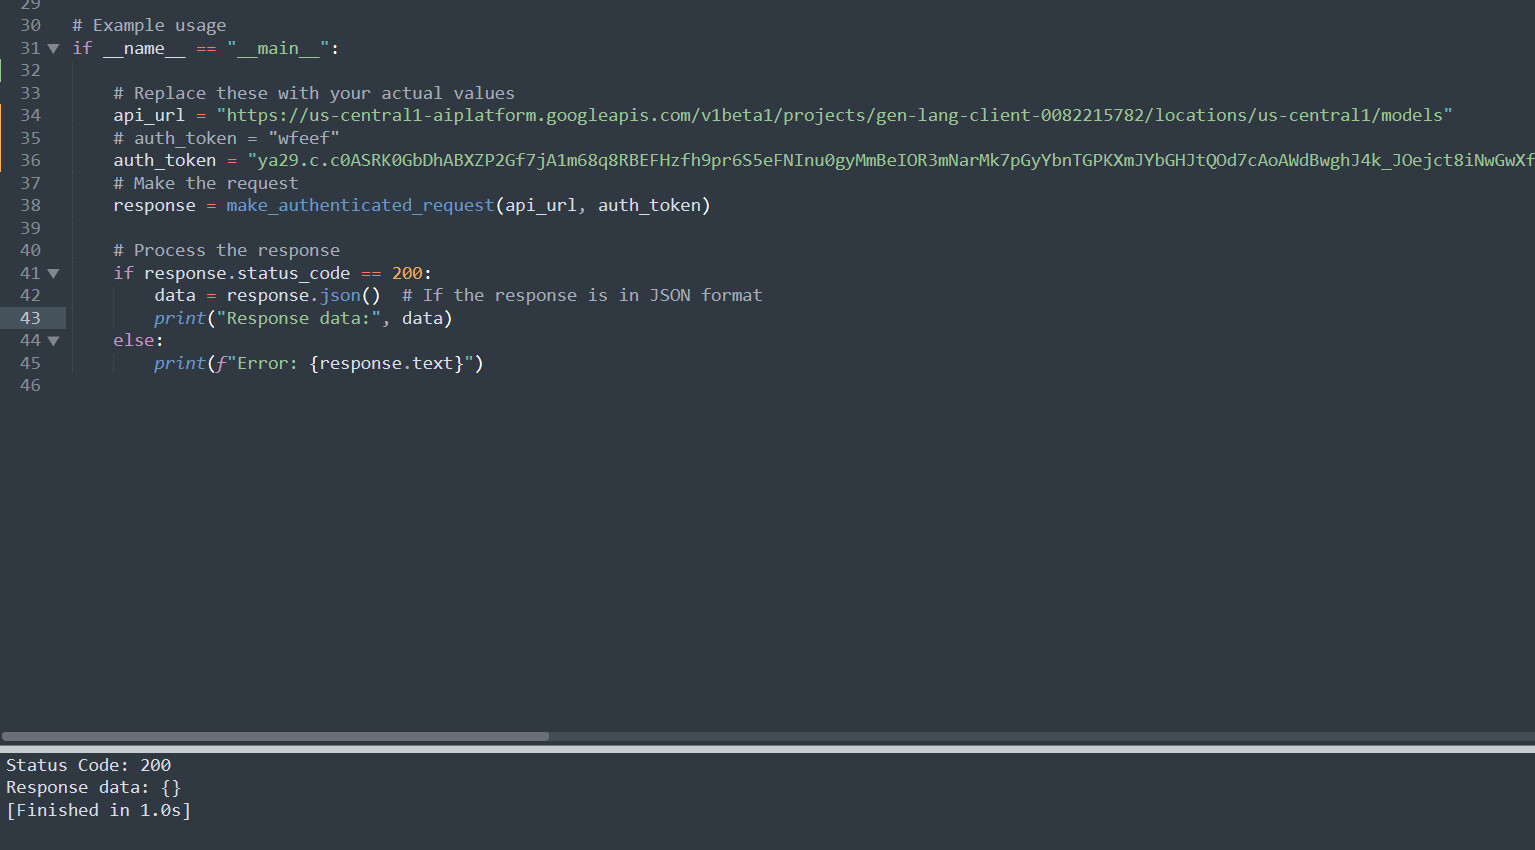Viewport: 1535px width, 850px height.
Task: Place cursor on the commented-out "wfeef" token line
Action: pyautogui.click(x=226, y=138)
